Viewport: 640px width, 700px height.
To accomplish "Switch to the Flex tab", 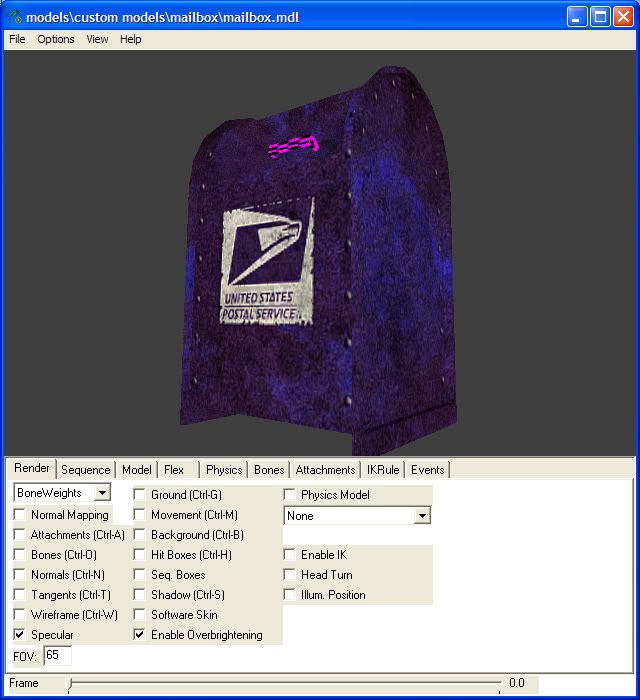I will pos(174,470).
